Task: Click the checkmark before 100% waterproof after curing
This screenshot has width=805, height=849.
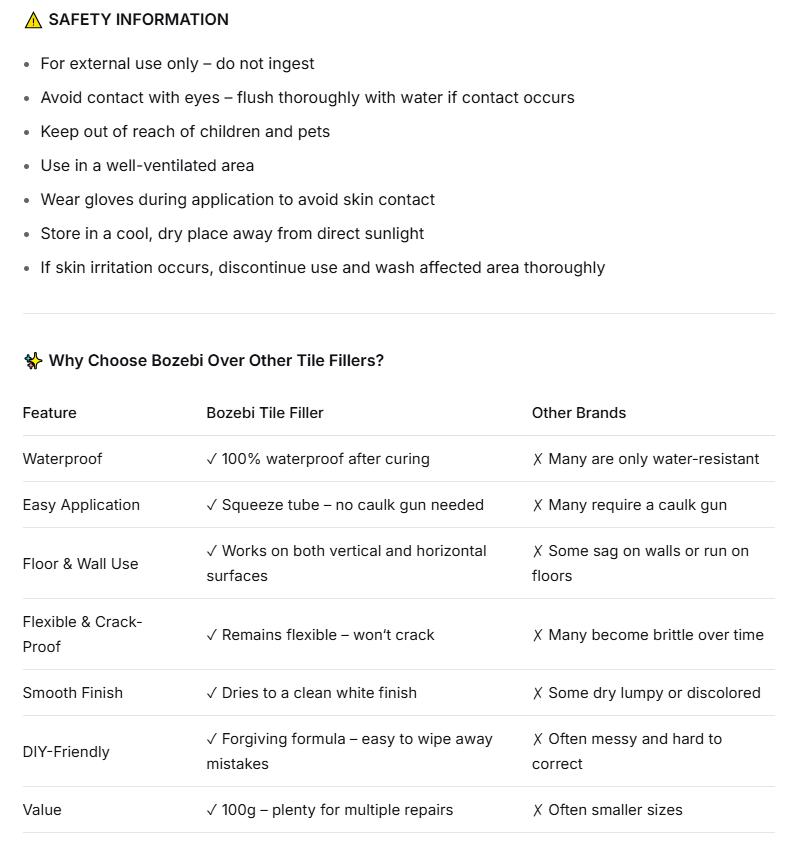Action: (212, 459)
